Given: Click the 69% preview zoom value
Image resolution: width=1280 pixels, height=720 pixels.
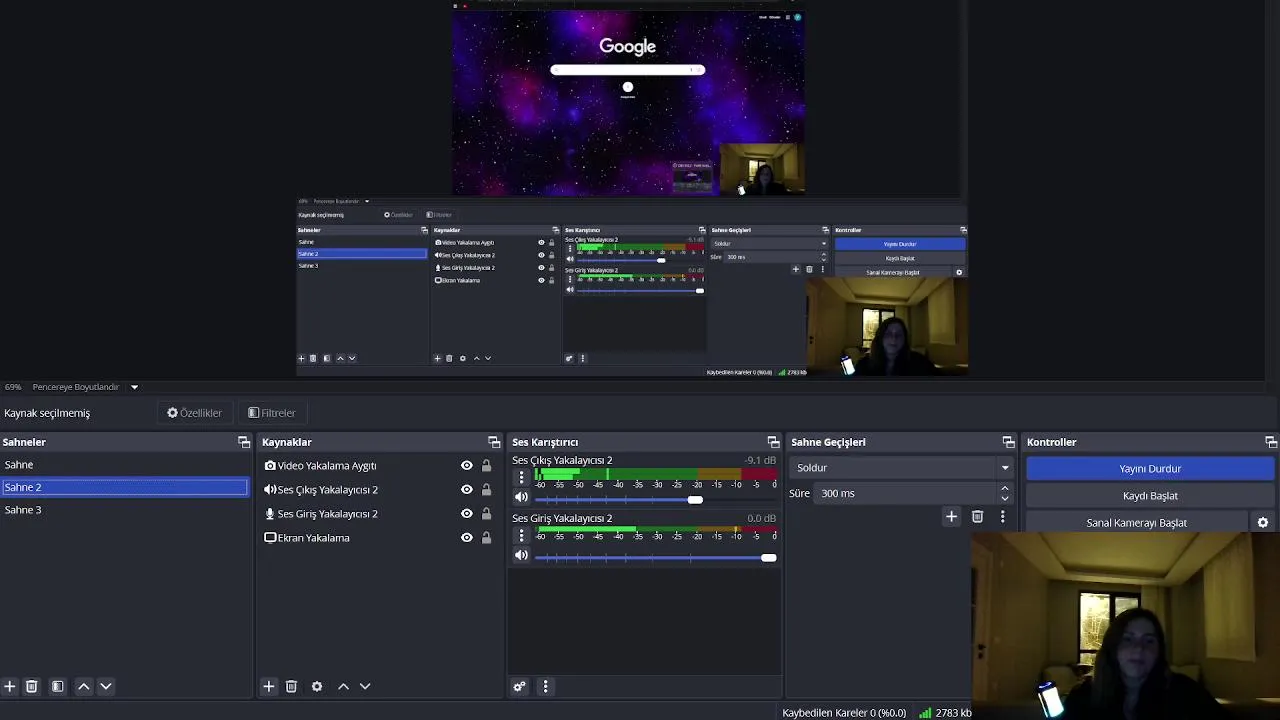Looking at the screenshot, I should tap(12, 387).
